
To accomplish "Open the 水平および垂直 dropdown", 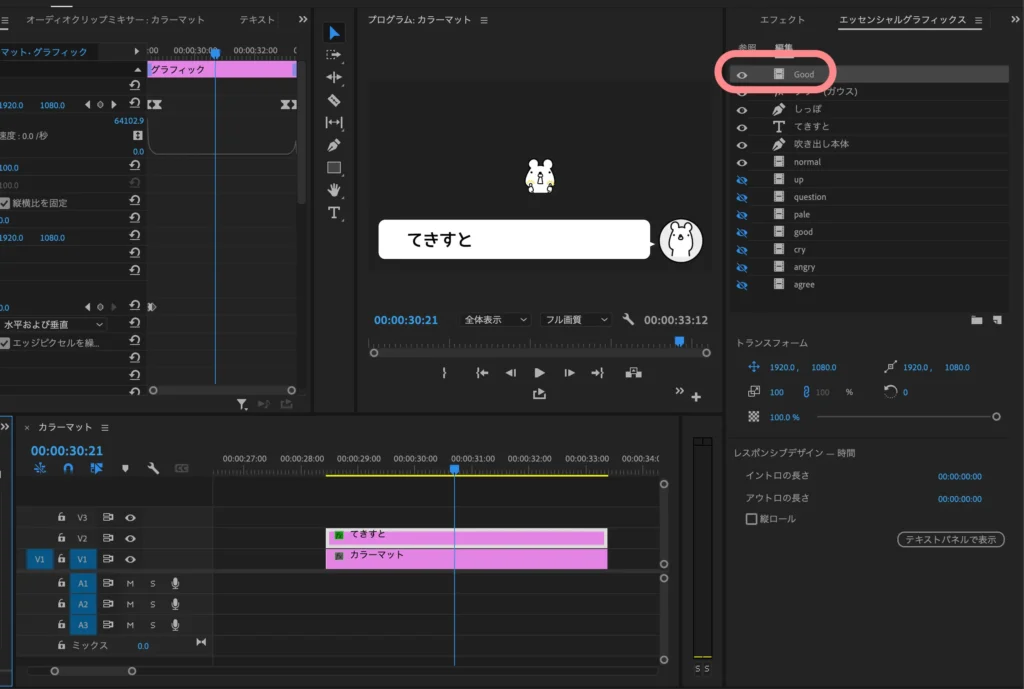I will point(54,325).
